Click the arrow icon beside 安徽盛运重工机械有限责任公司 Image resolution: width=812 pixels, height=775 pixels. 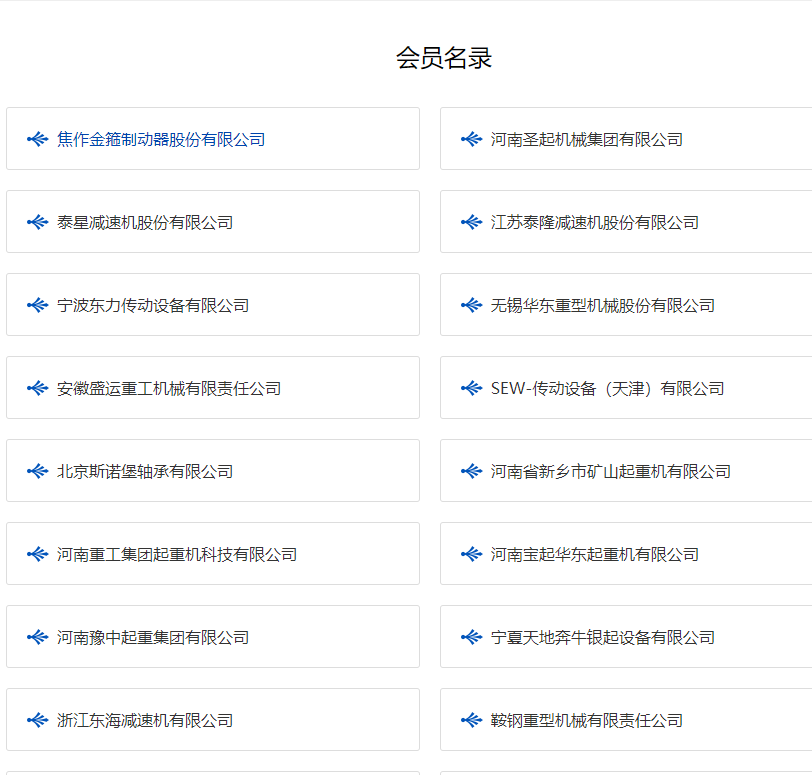pos(38,388)
